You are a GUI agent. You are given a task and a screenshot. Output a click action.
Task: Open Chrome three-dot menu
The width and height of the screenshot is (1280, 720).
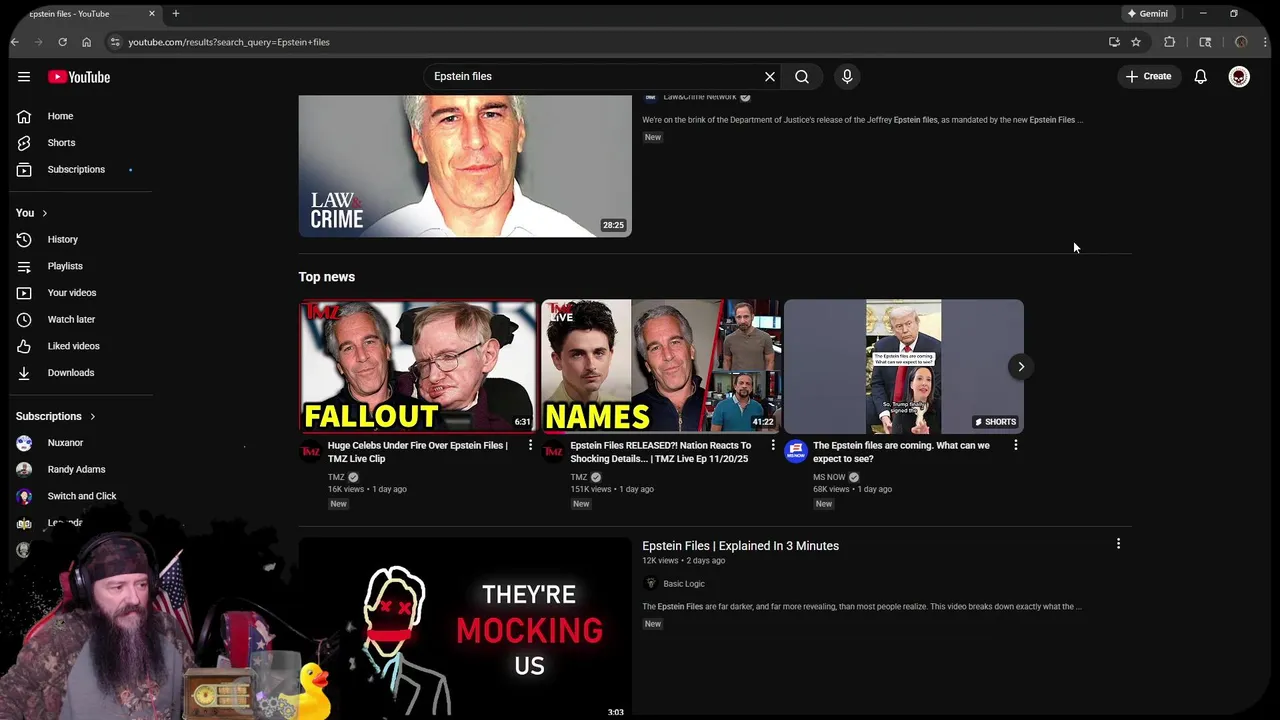[1266, 42]
